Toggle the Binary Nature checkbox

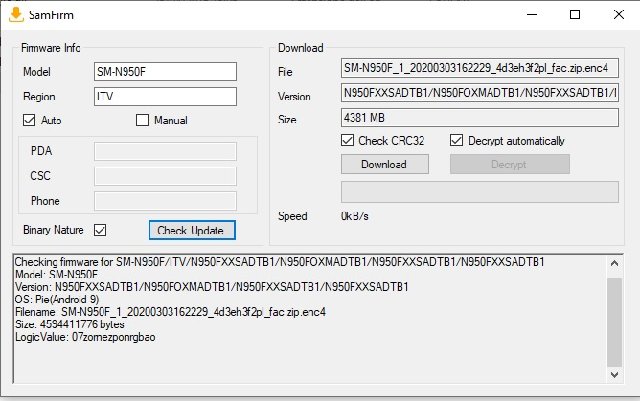coord(100,230)
